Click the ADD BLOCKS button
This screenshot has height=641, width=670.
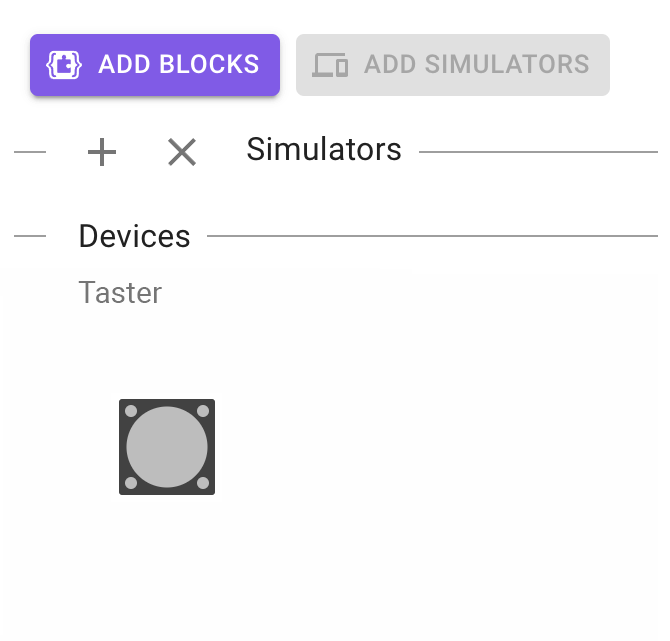coord(155,65)
